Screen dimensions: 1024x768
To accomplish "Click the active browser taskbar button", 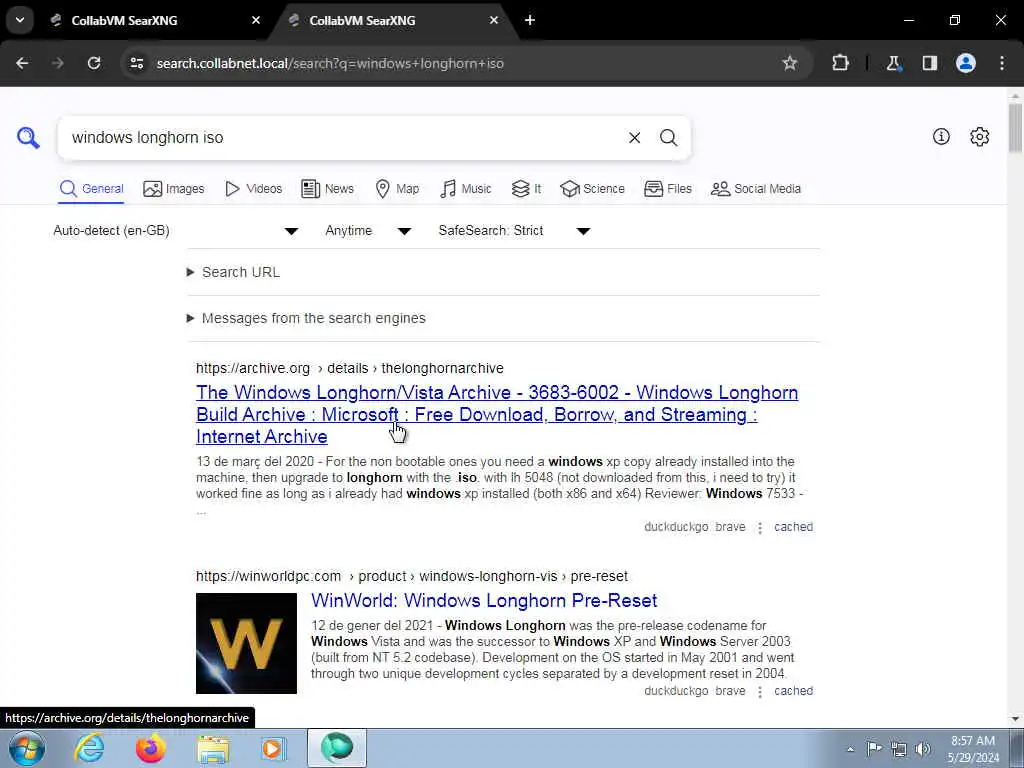I will click(336, 748).
